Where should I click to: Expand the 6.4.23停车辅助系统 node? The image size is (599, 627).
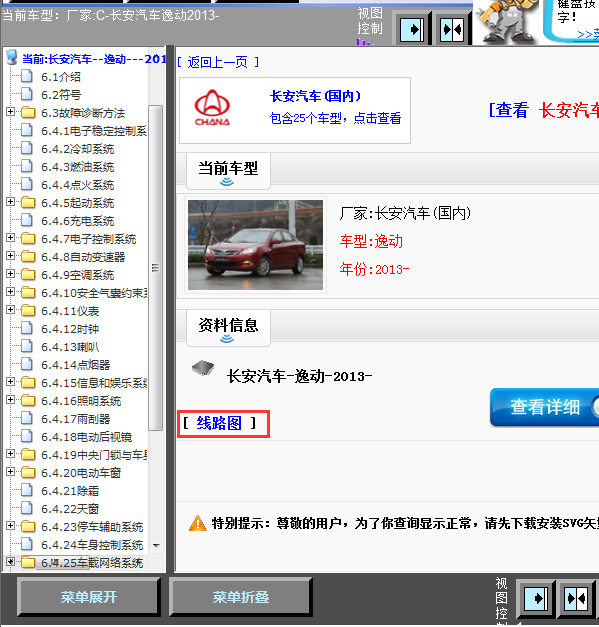pos(11,525)
